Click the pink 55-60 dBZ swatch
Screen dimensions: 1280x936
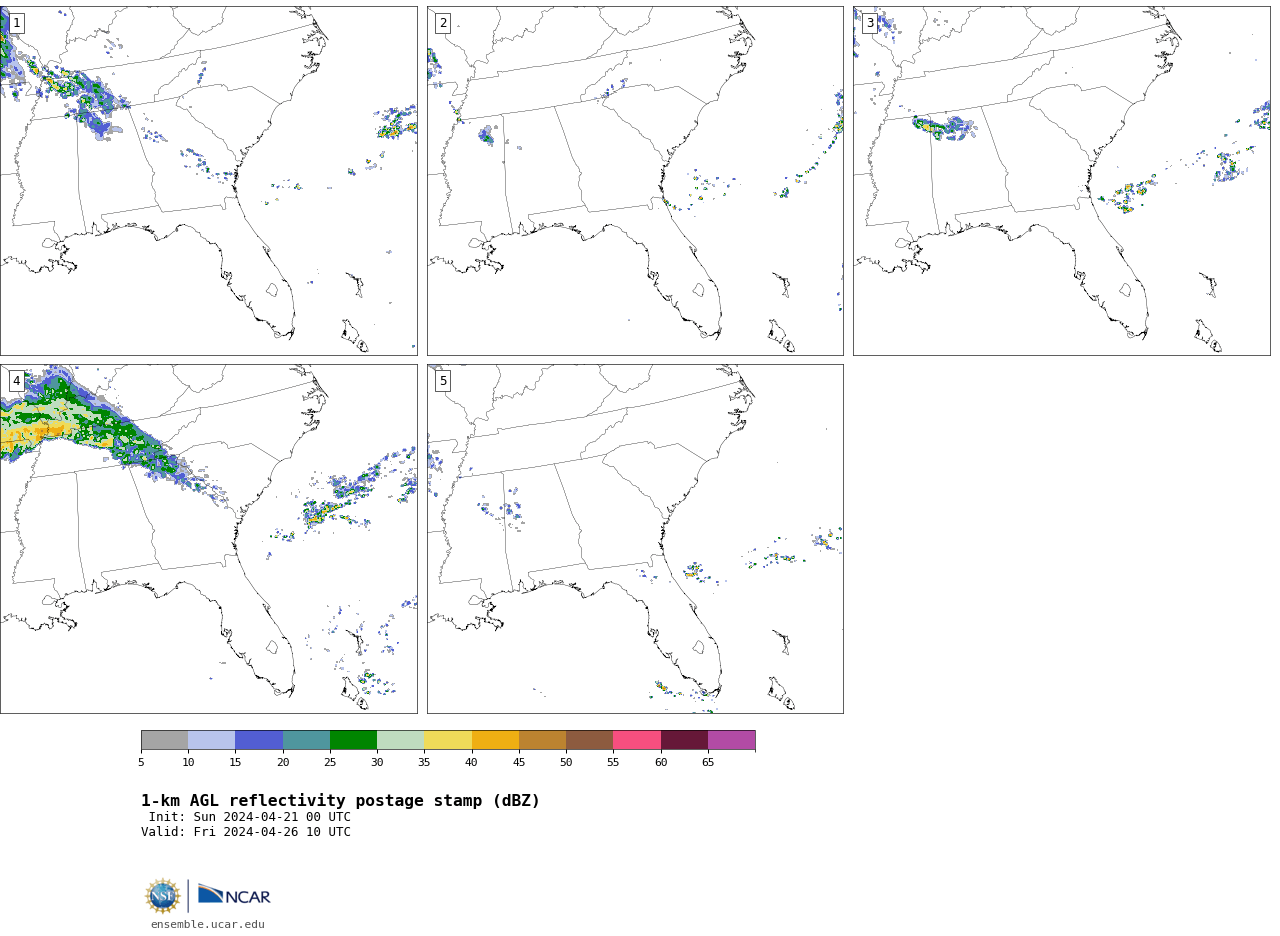point(637,740)
